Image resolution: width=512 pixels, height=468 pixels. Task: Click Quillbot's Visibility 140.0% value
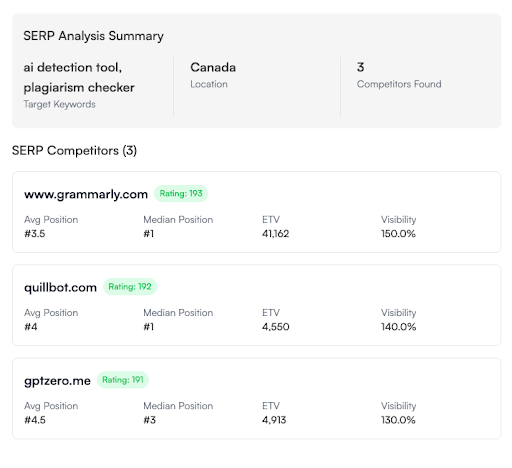tap(399, 327)
